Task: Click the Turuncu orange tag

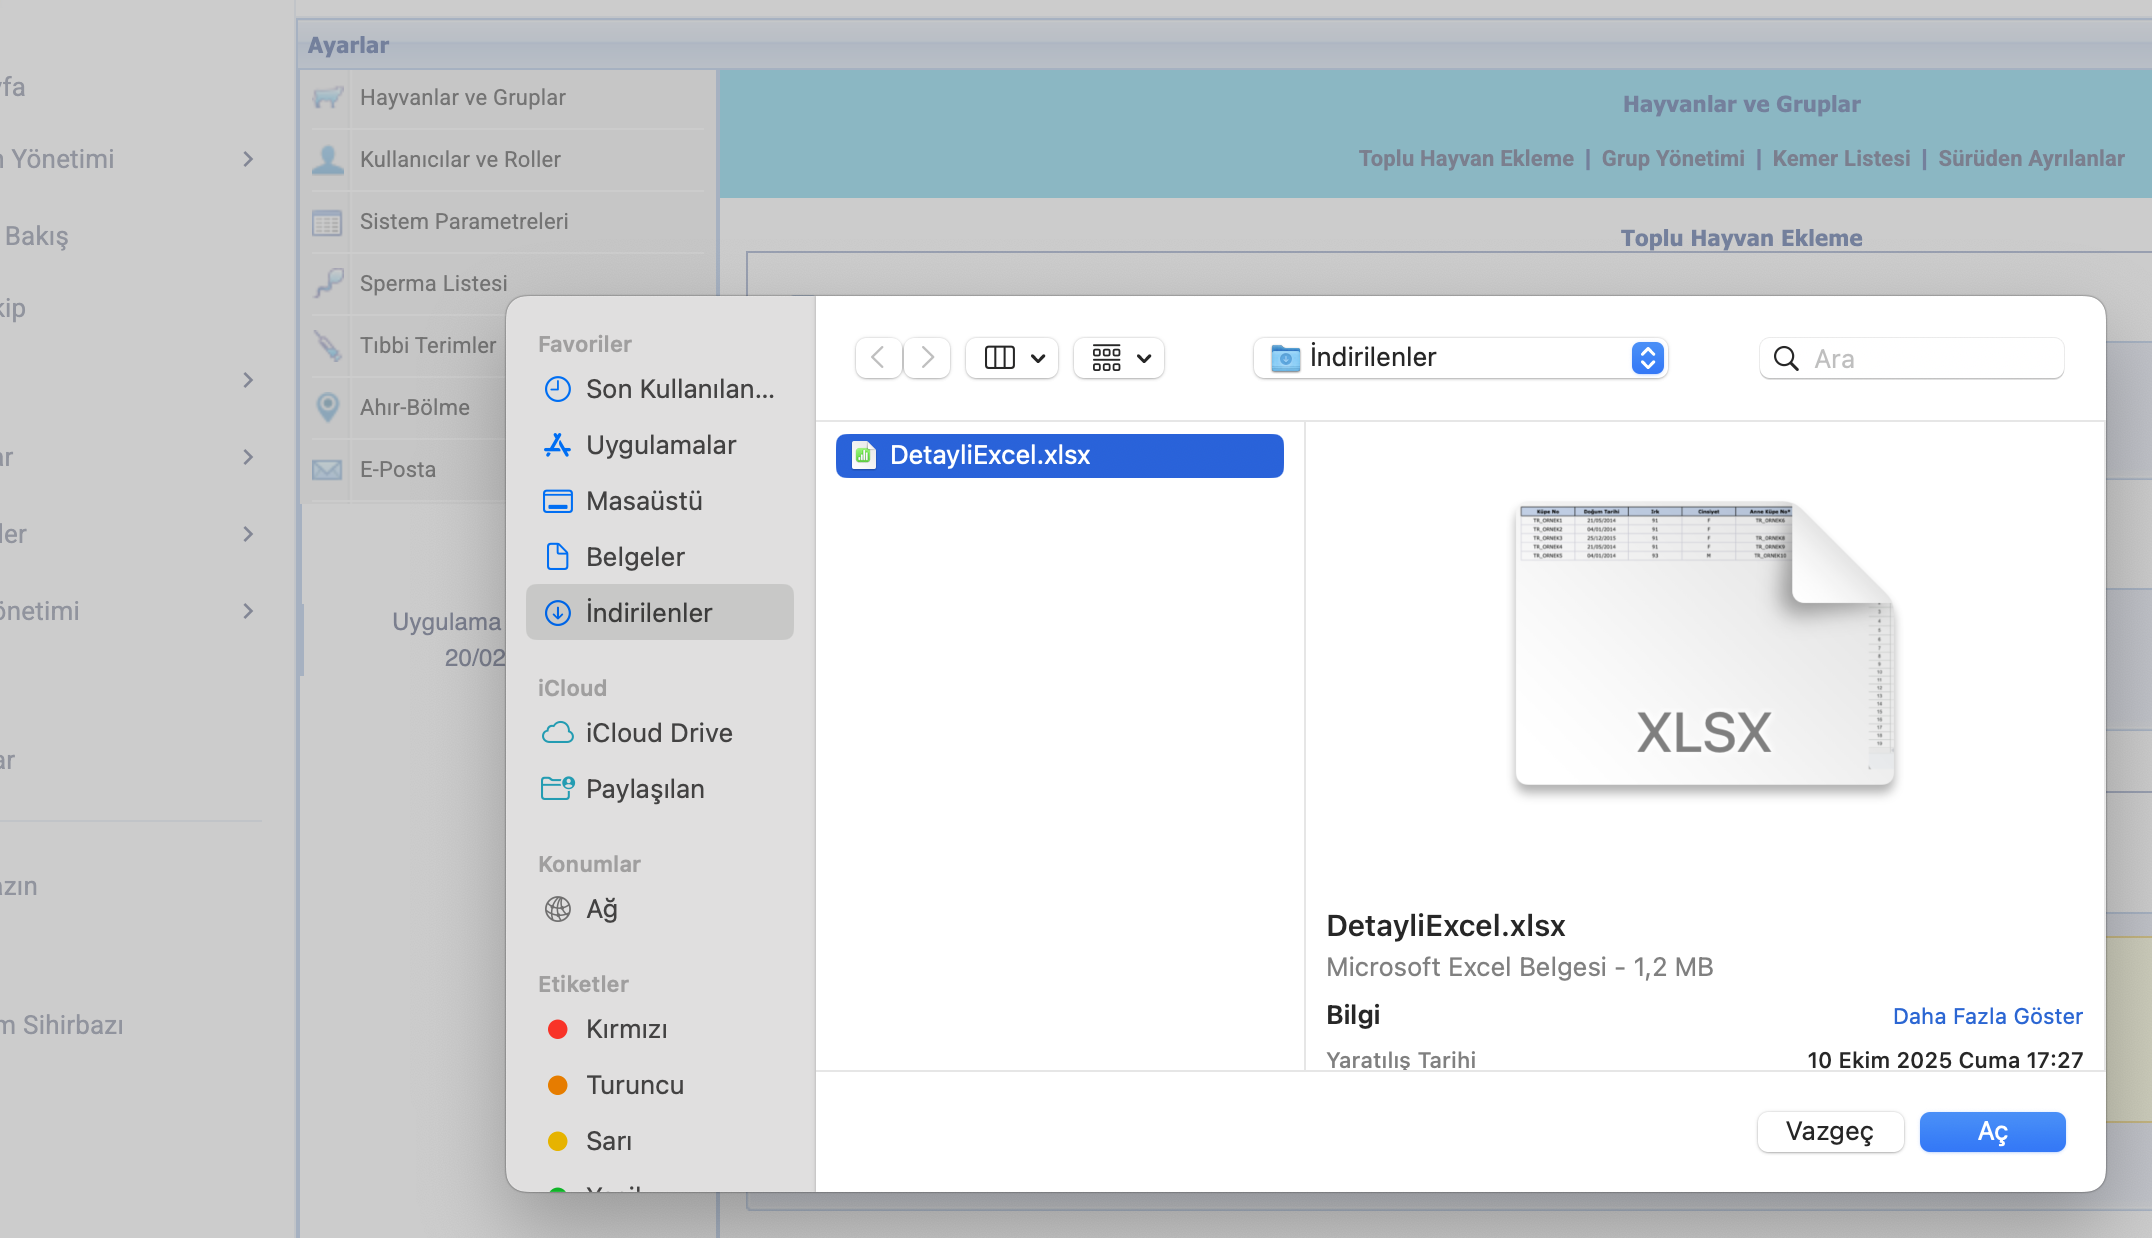Action: pos(634,1085)
